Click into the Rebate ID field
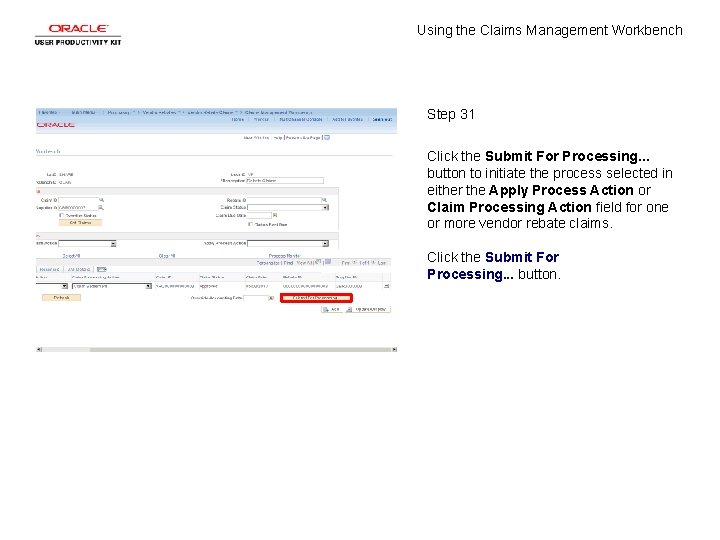The image size is (720, 540). tap(284, 200)
